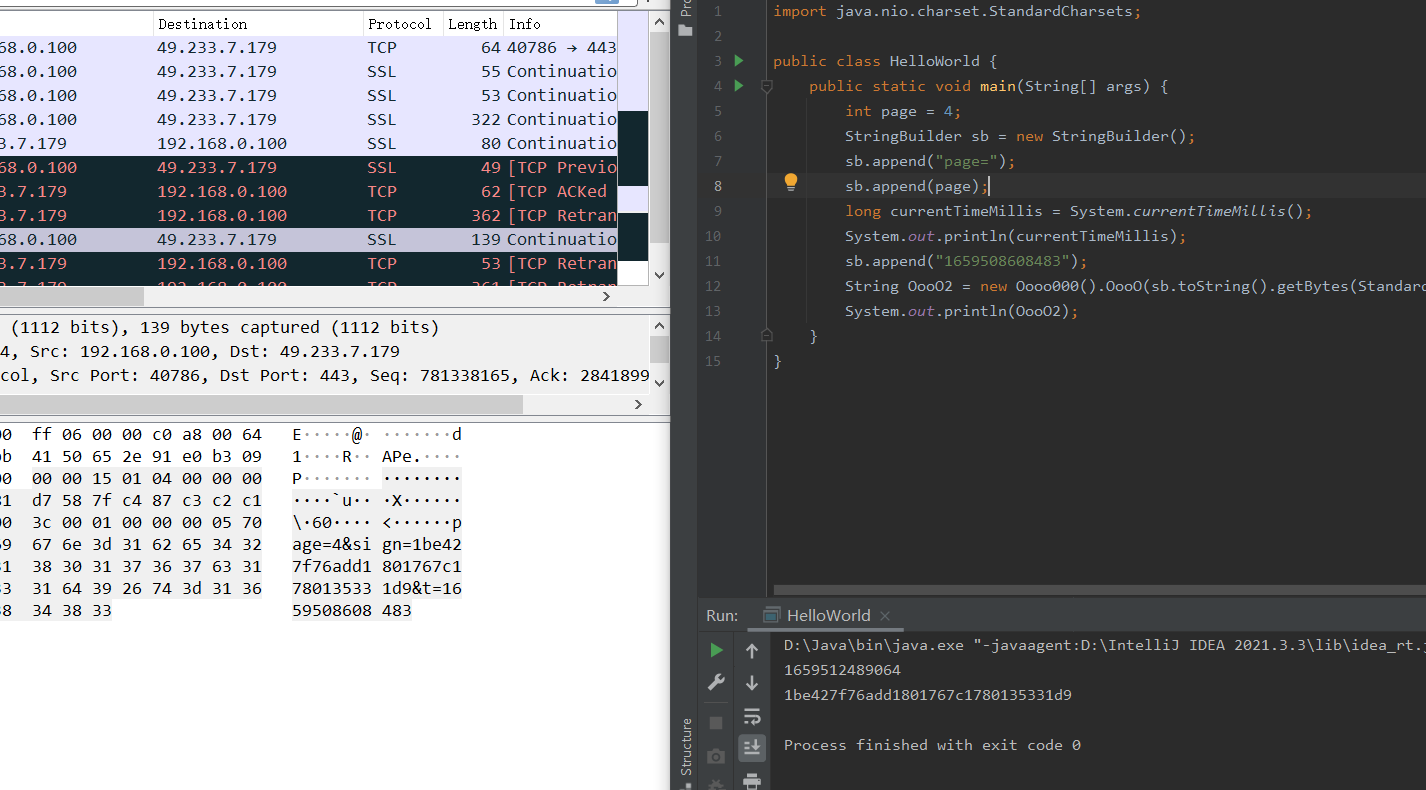The image size is (1426, 790).
Task: Click the fold marker at main's closing brace
Action: click(767, 336)
